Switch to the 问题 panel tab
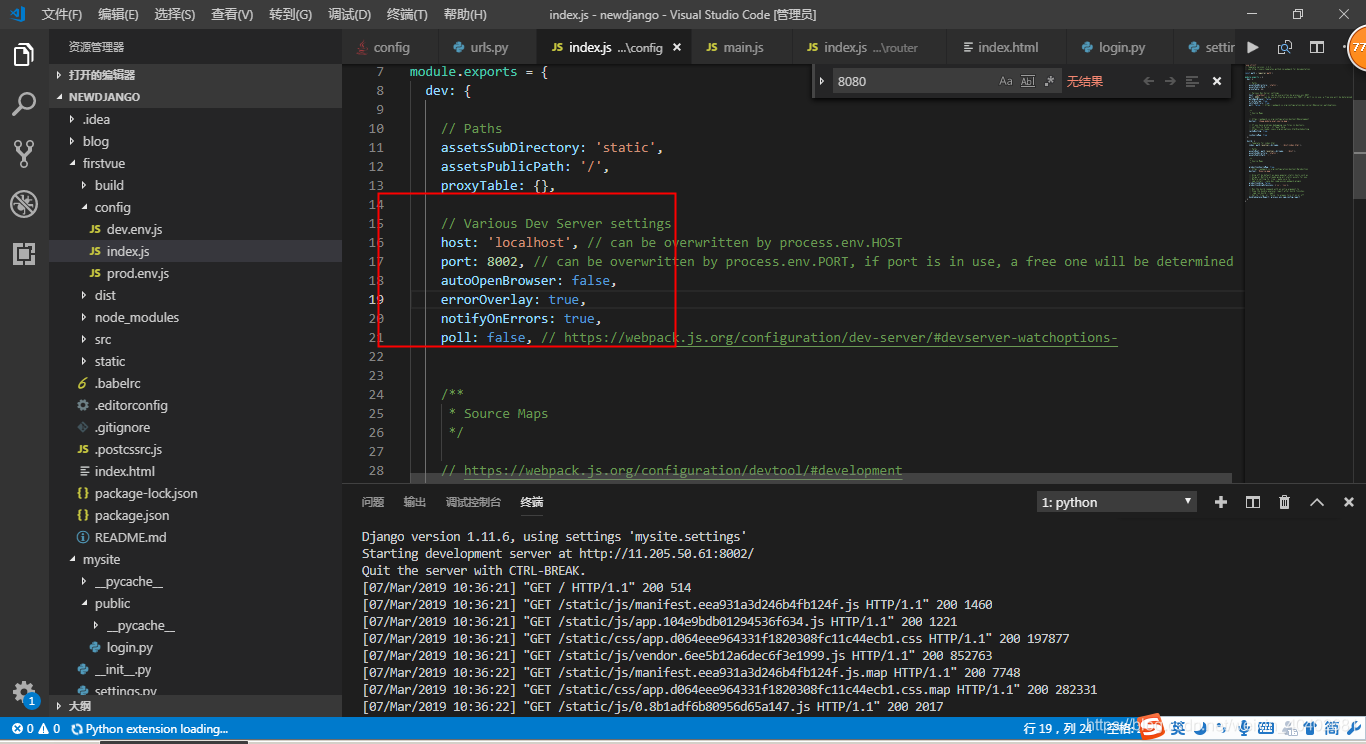This screenshot has height=744, width=1366. [373, 502]
